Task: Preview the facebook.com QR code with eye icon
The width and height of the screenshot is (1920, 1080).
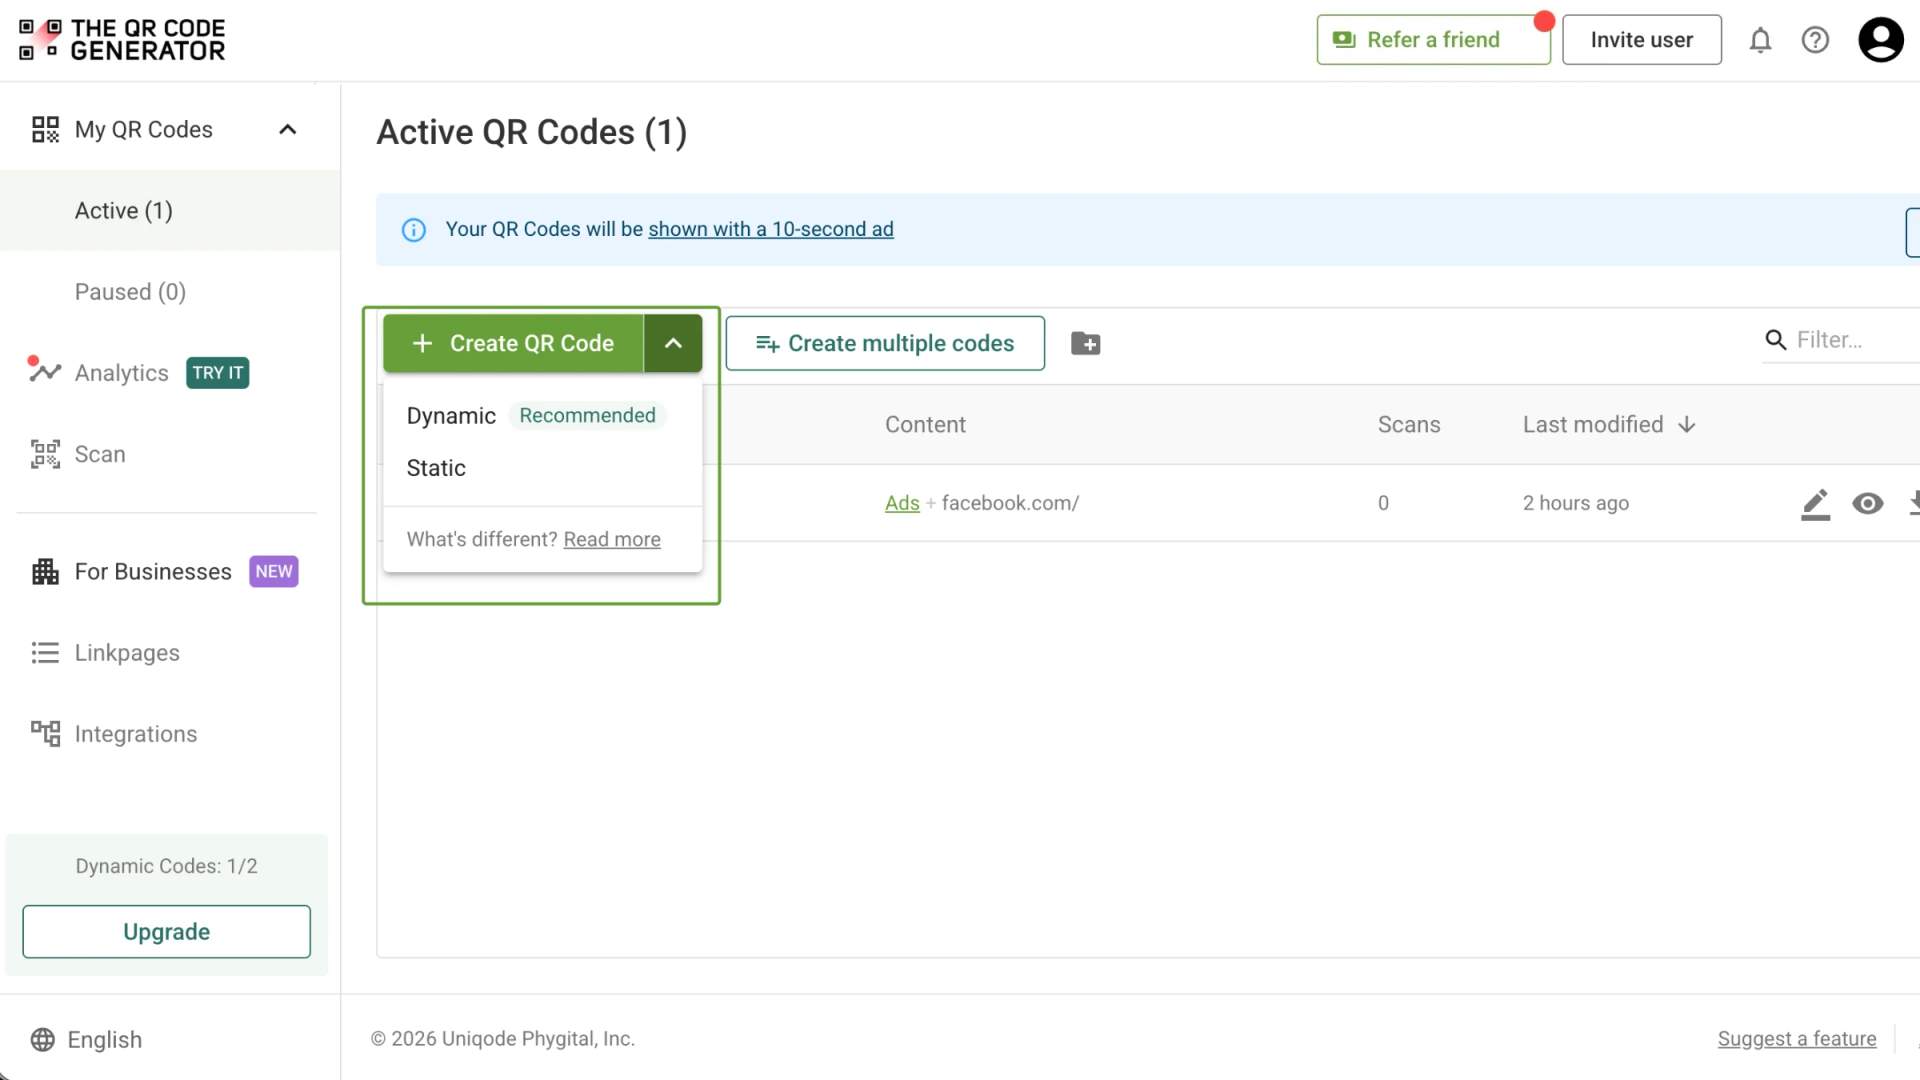Action: tap(1867, 504)
